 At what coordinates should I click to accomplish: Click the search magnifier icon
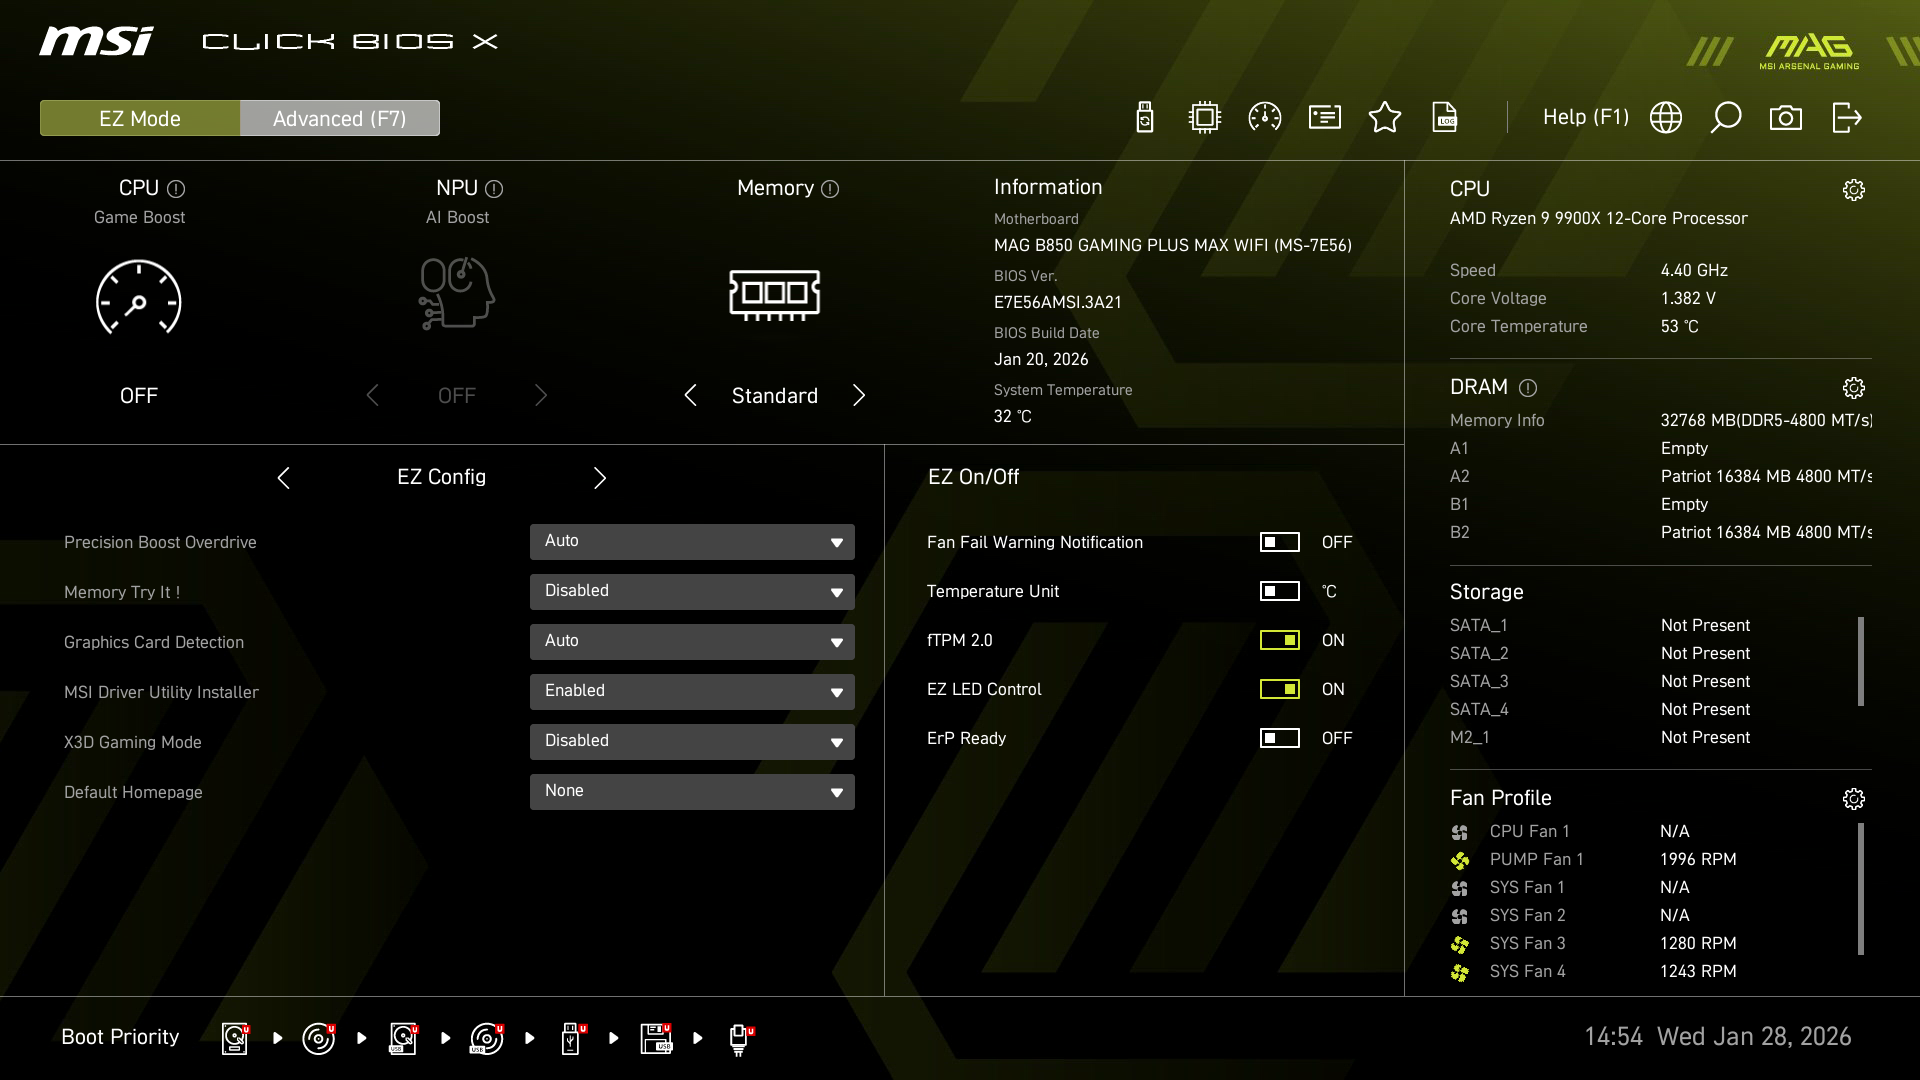pyautogui.click(x=1726, y=118)
